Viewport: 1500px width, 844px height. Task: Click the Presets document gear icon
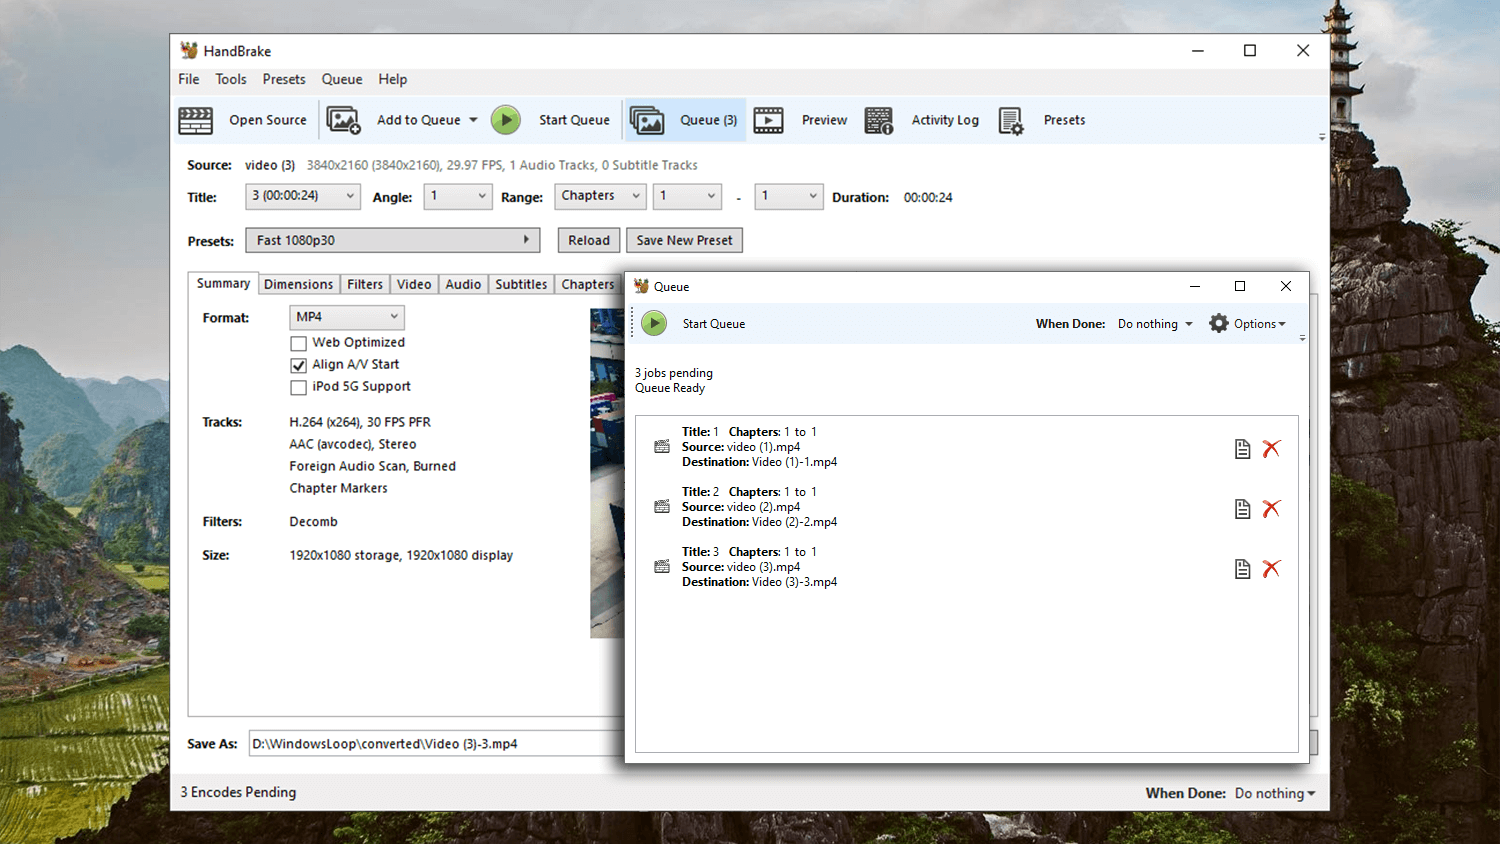(1011, 120)
